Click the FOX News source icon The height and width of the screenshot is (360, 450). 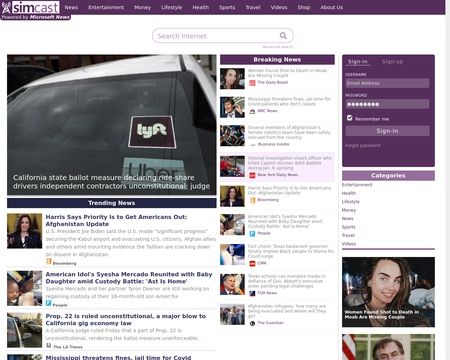[x=252, y=293]
